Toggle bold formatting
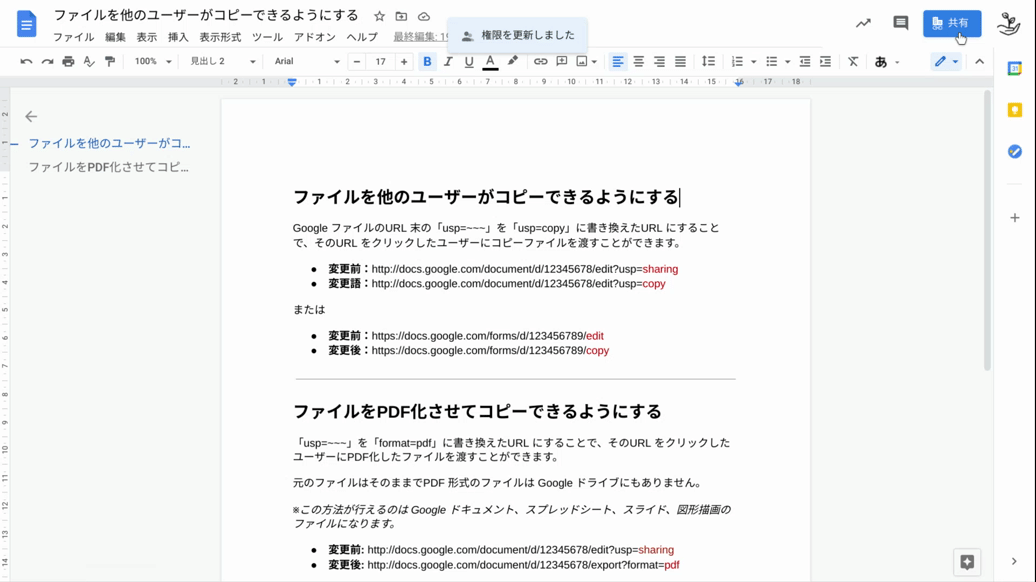The height and width of the screenshot is (582, 1036). click(x=427, y=61)
